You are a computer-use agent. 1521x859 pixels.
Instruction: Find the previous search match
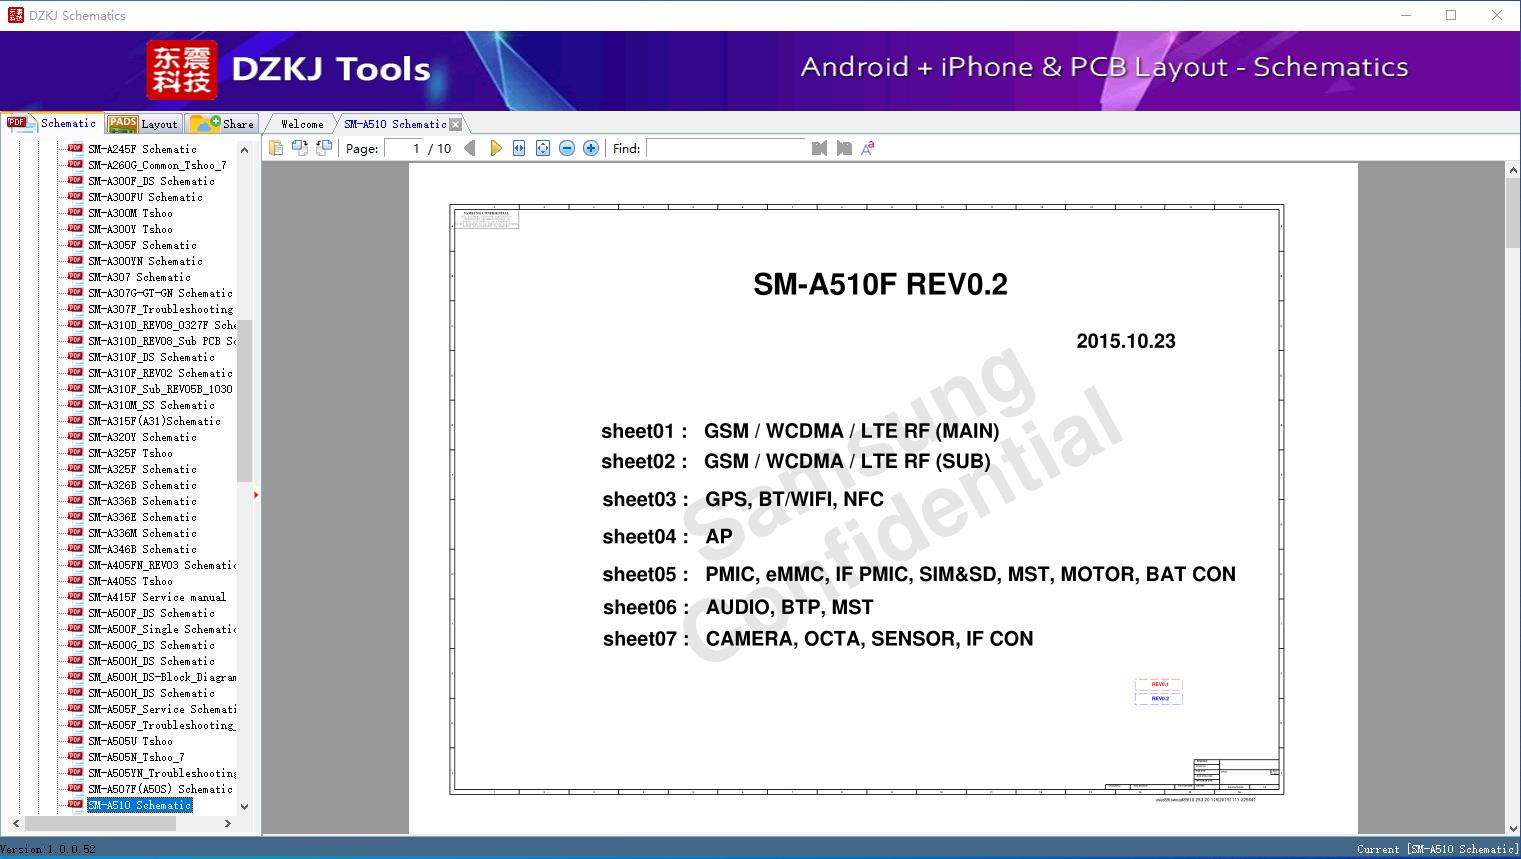coord(820,148)
